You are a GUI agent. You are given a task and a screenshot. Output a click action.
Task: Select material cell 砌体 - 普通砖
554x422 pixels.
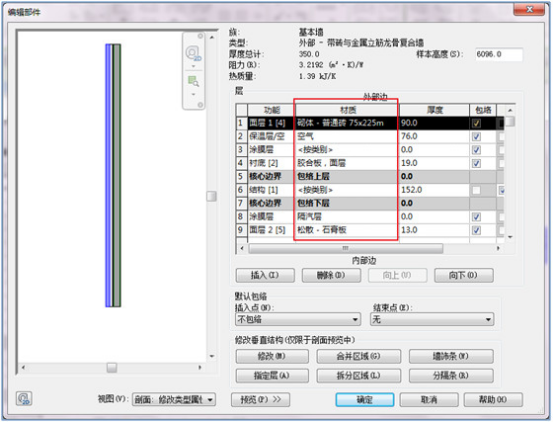click(x=348, y=123)
